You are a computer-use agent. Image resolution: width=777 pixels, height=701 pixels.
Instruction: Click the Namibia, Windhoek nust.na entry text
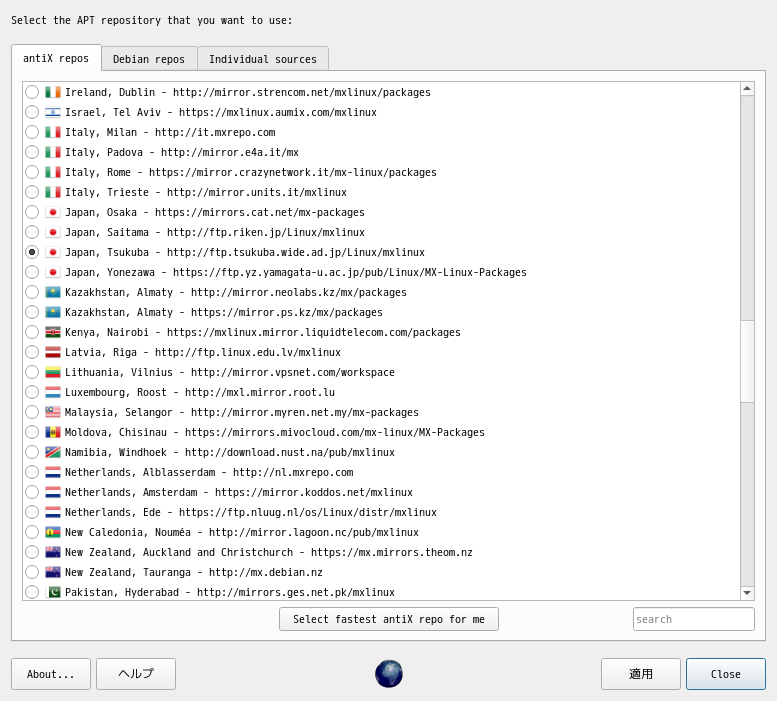(x=229, y=452)
